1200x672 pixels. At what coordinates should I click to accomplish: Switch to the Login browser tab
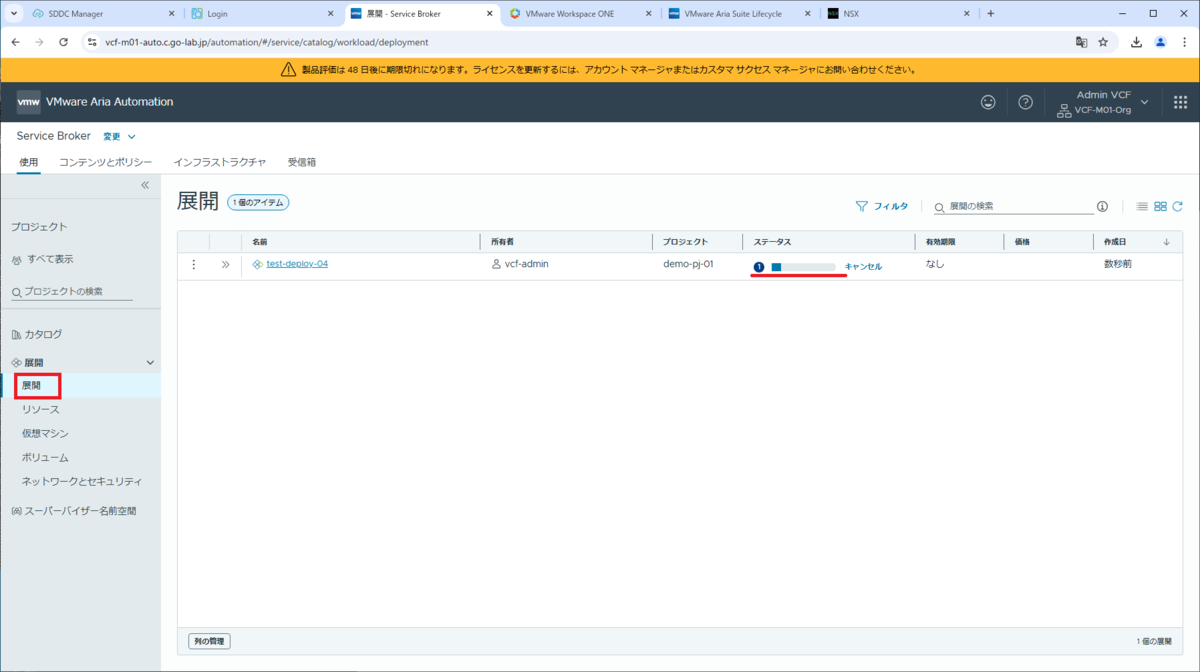263,14
